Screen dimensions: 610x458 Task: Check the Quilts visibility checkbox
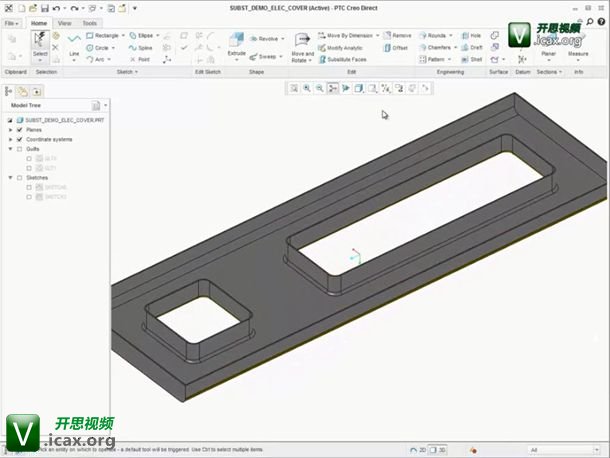(19, 149)
